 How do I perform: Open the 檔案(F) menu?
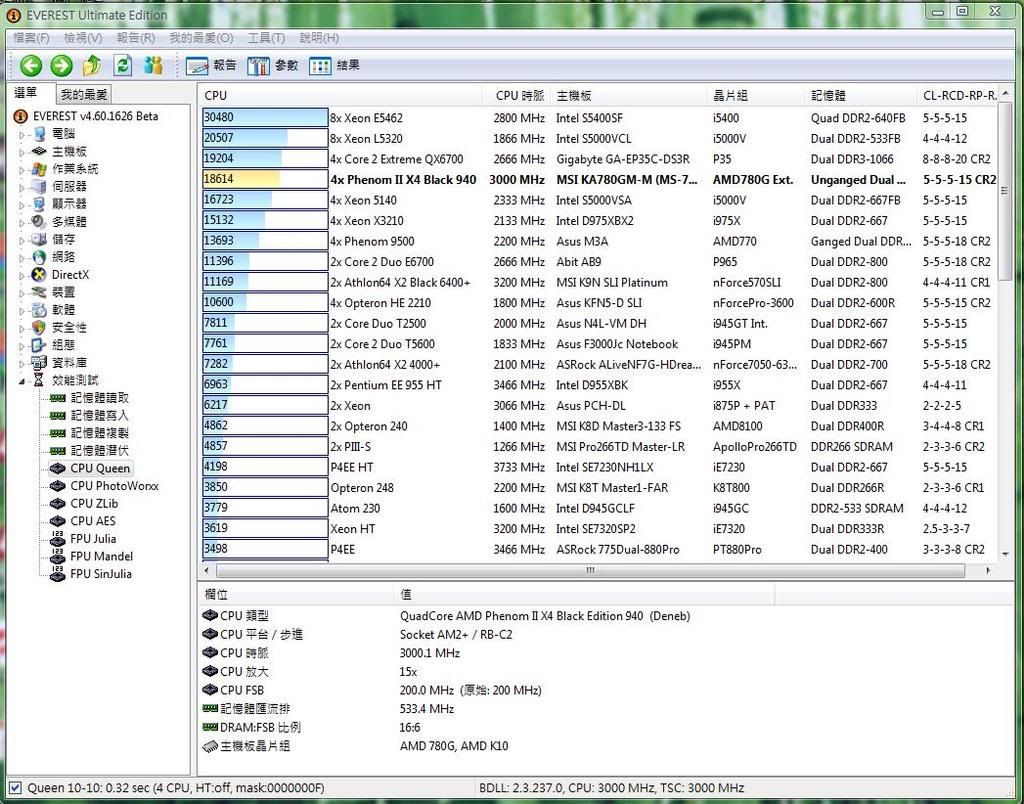(31, 38)
